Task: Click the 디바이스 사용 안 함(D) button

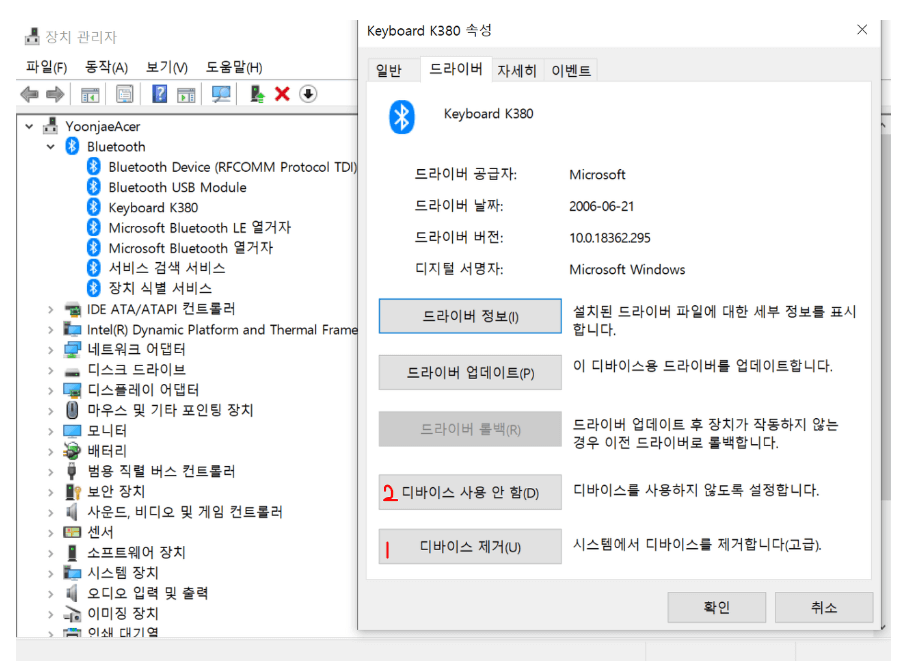Action: [x=470, y=492]
